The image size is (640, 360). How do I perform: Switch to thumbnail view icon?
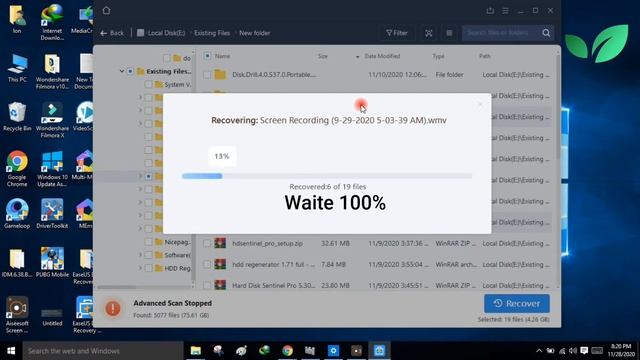429,33
